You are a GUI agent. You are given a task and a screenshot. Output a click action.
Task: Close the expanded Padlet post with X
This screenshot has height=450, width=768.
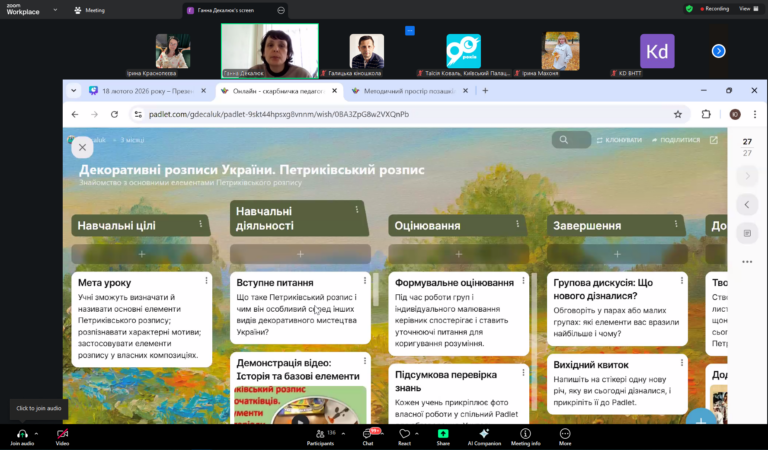(82, 147)
